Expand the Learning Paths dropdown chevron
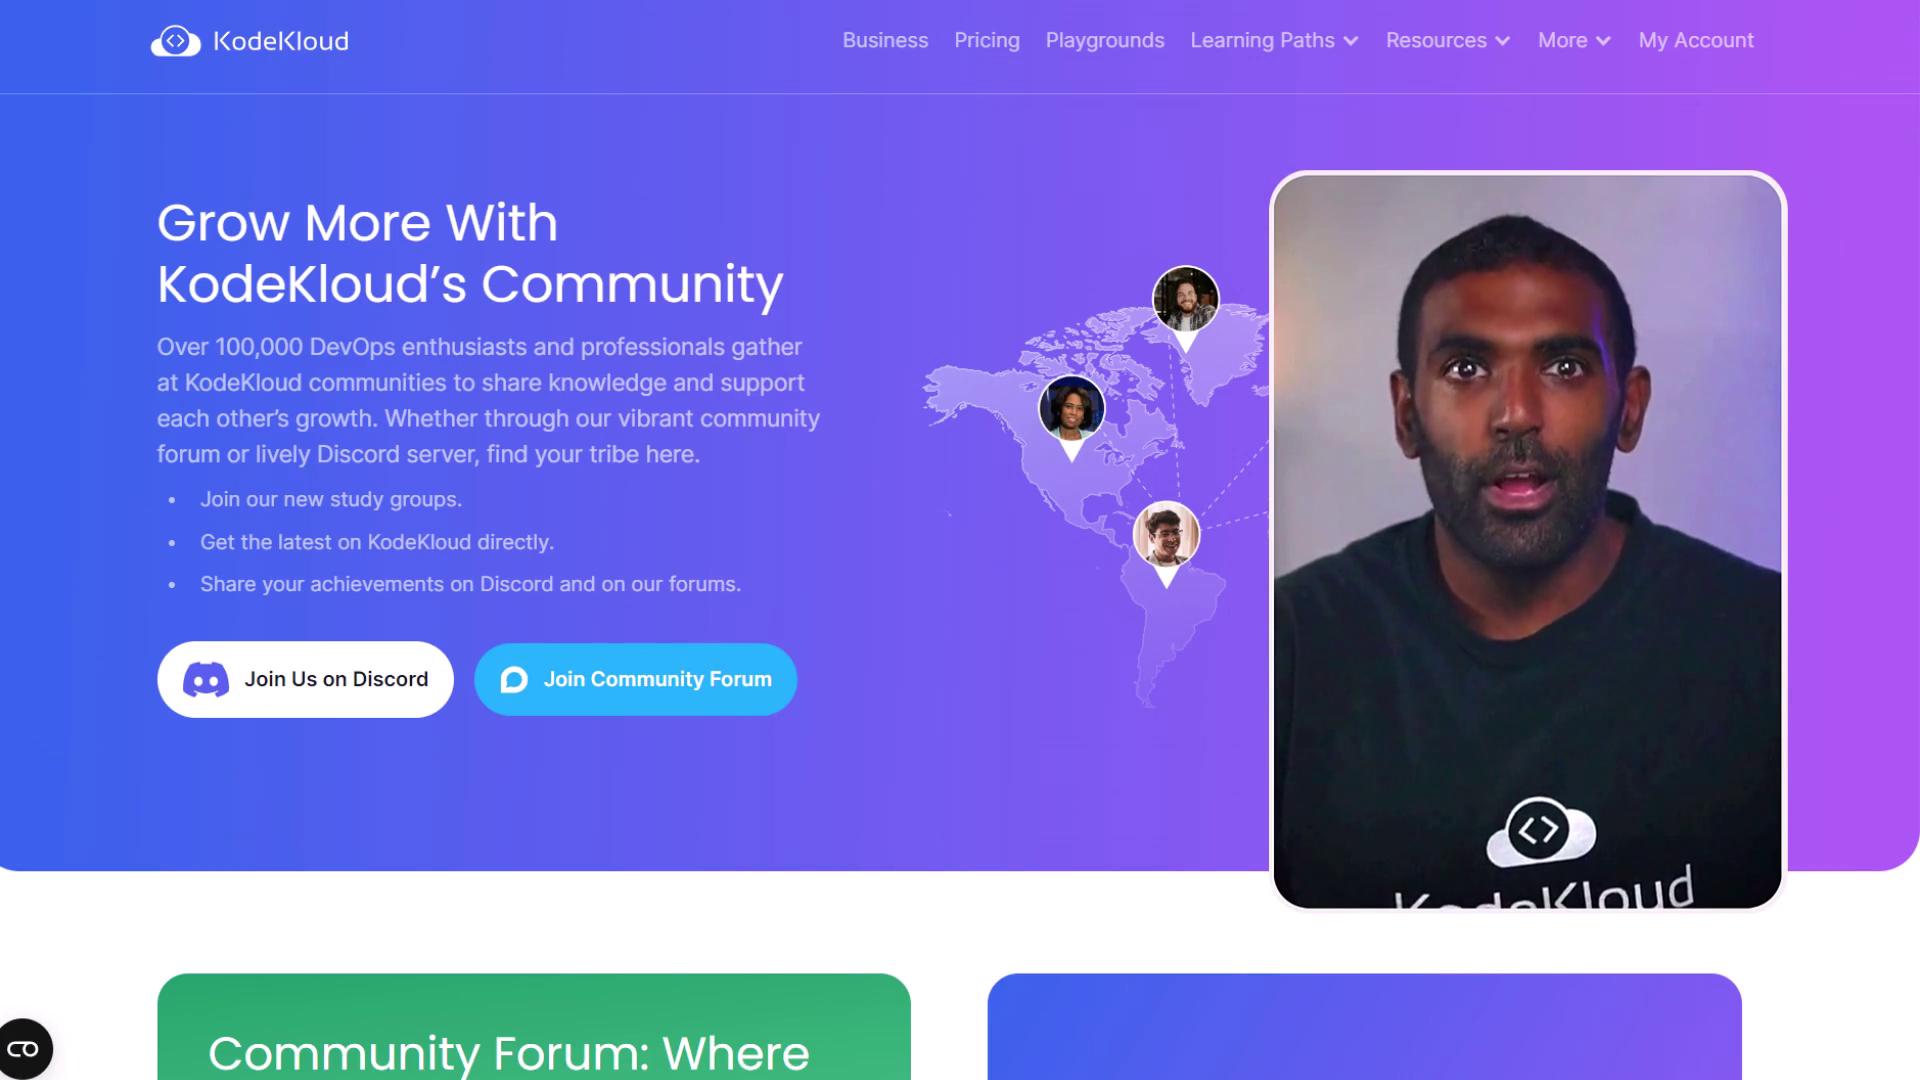Image resolution: width=1920 pixels, height=1080 pixels. (x=1351, y=41)
